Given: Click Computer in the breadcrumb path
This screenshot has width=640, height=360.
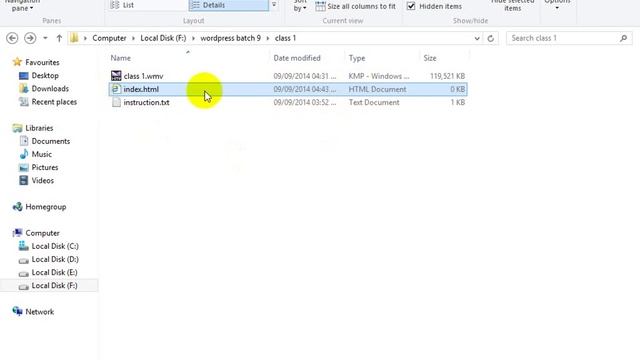Looking at the screenshot, I should tap(109, 38).
